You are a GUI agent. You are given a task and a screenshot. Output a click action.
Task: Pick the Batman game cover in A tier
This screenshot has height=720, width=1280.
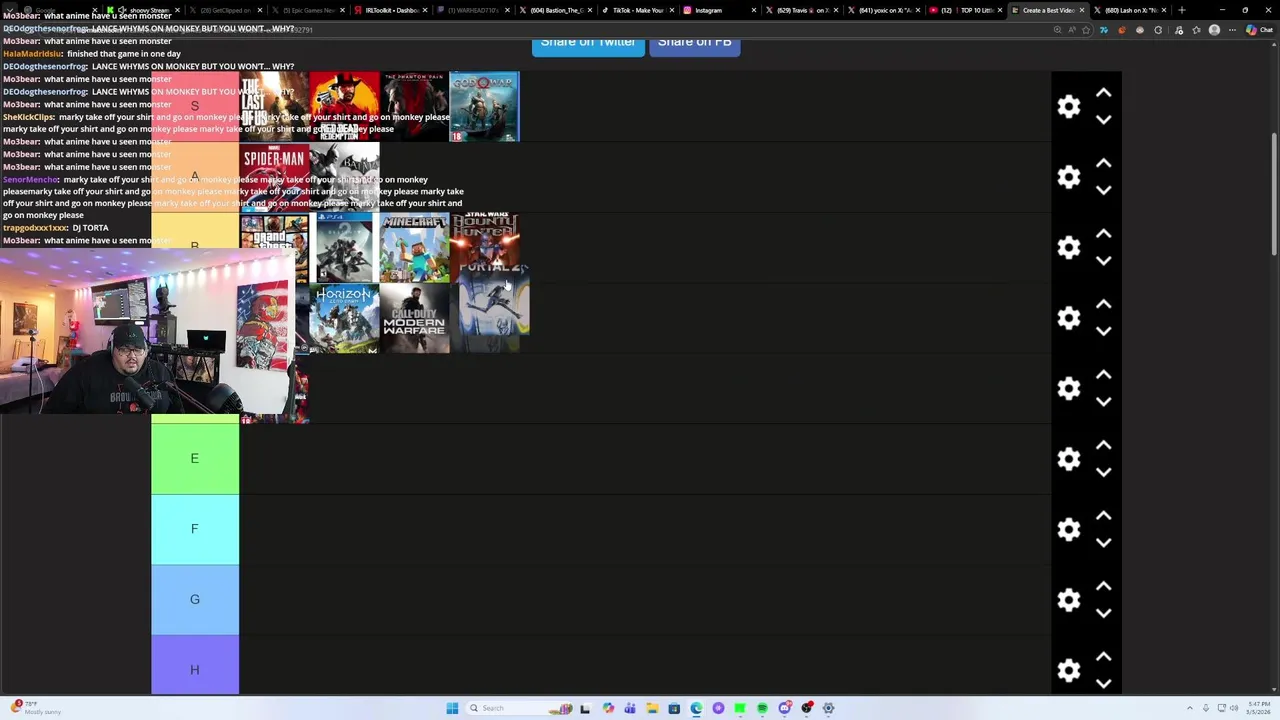point(345,177)
